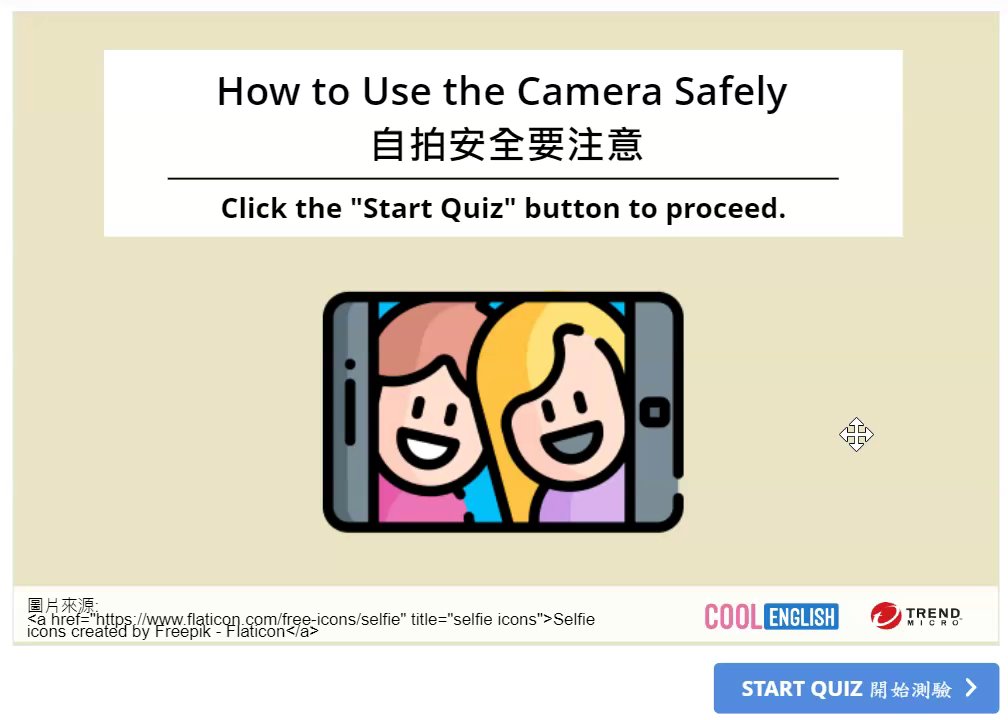Click the Trend Micro red globe icon
The height and width of the screenshot is (720, 1008).
885,615
